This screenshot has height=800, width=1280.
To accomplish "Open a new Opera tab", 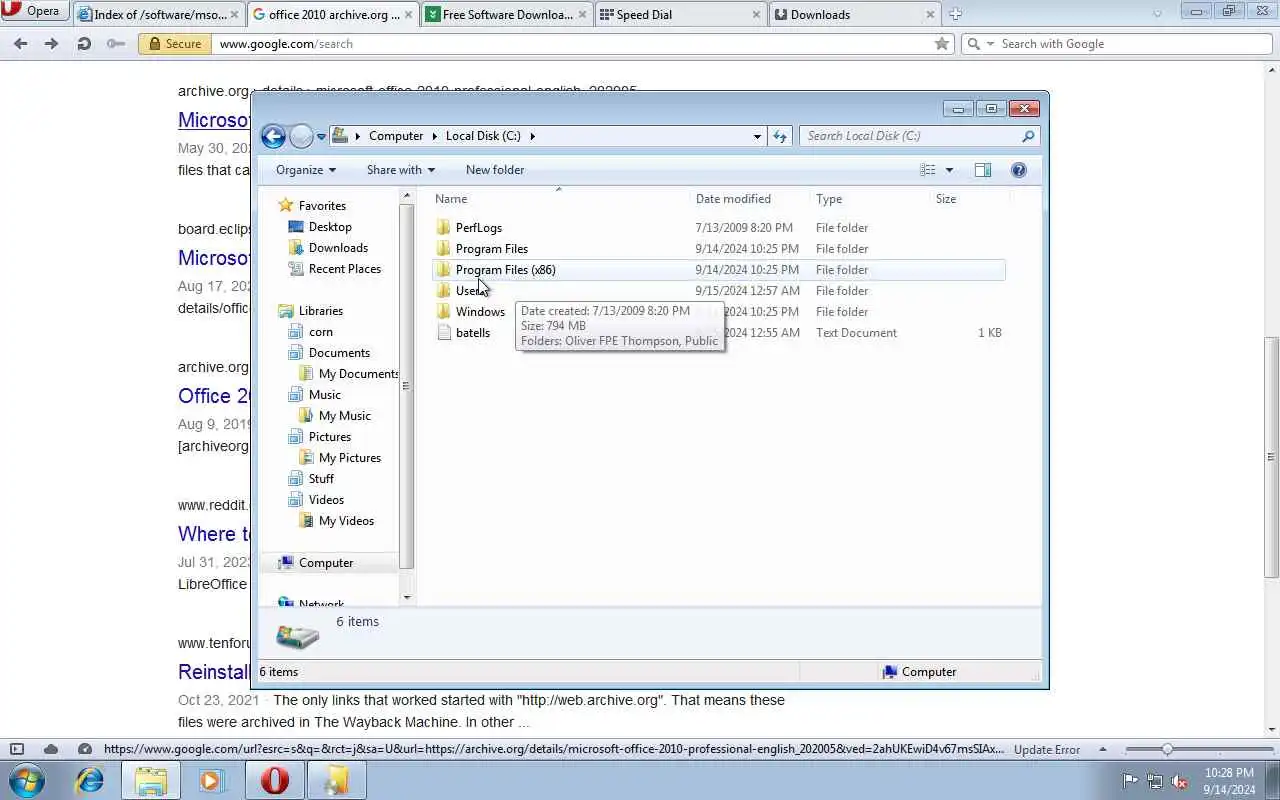I will (x=955, y=14).
